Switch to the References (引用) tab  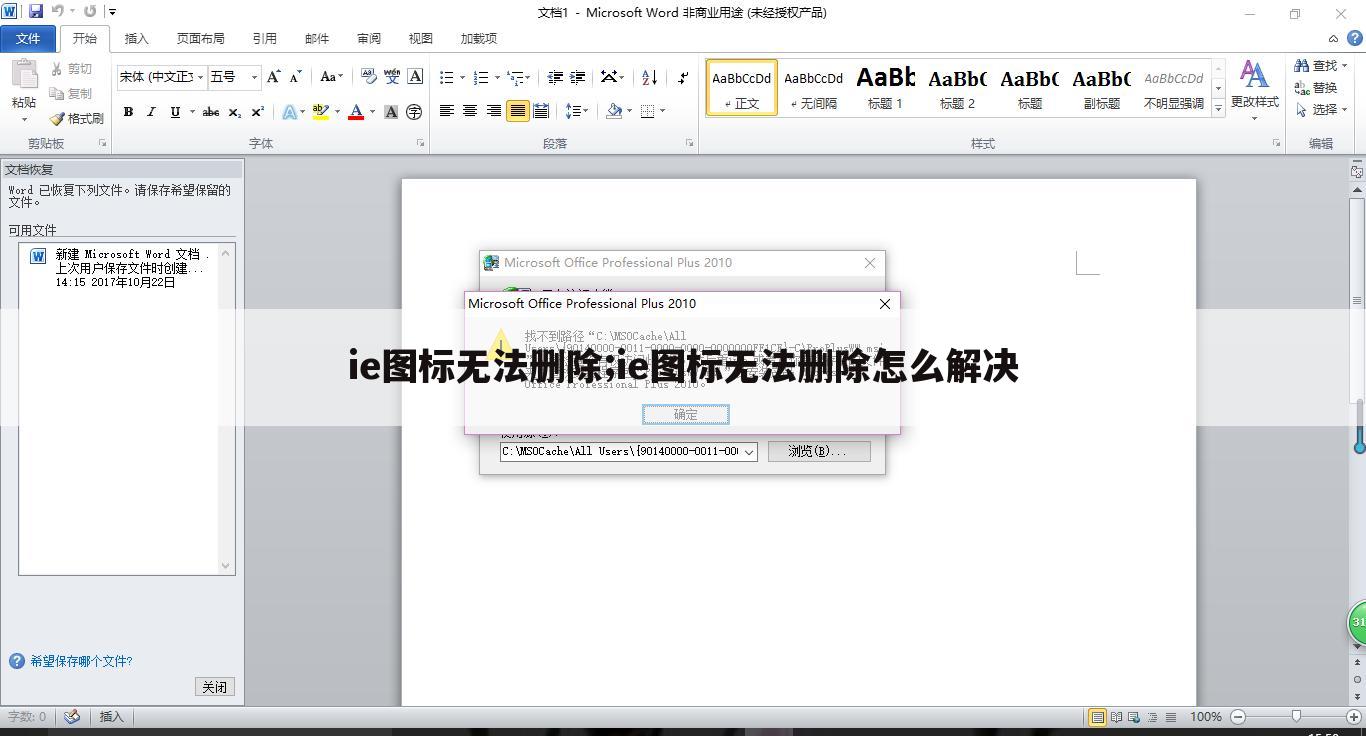coord(264,39)
